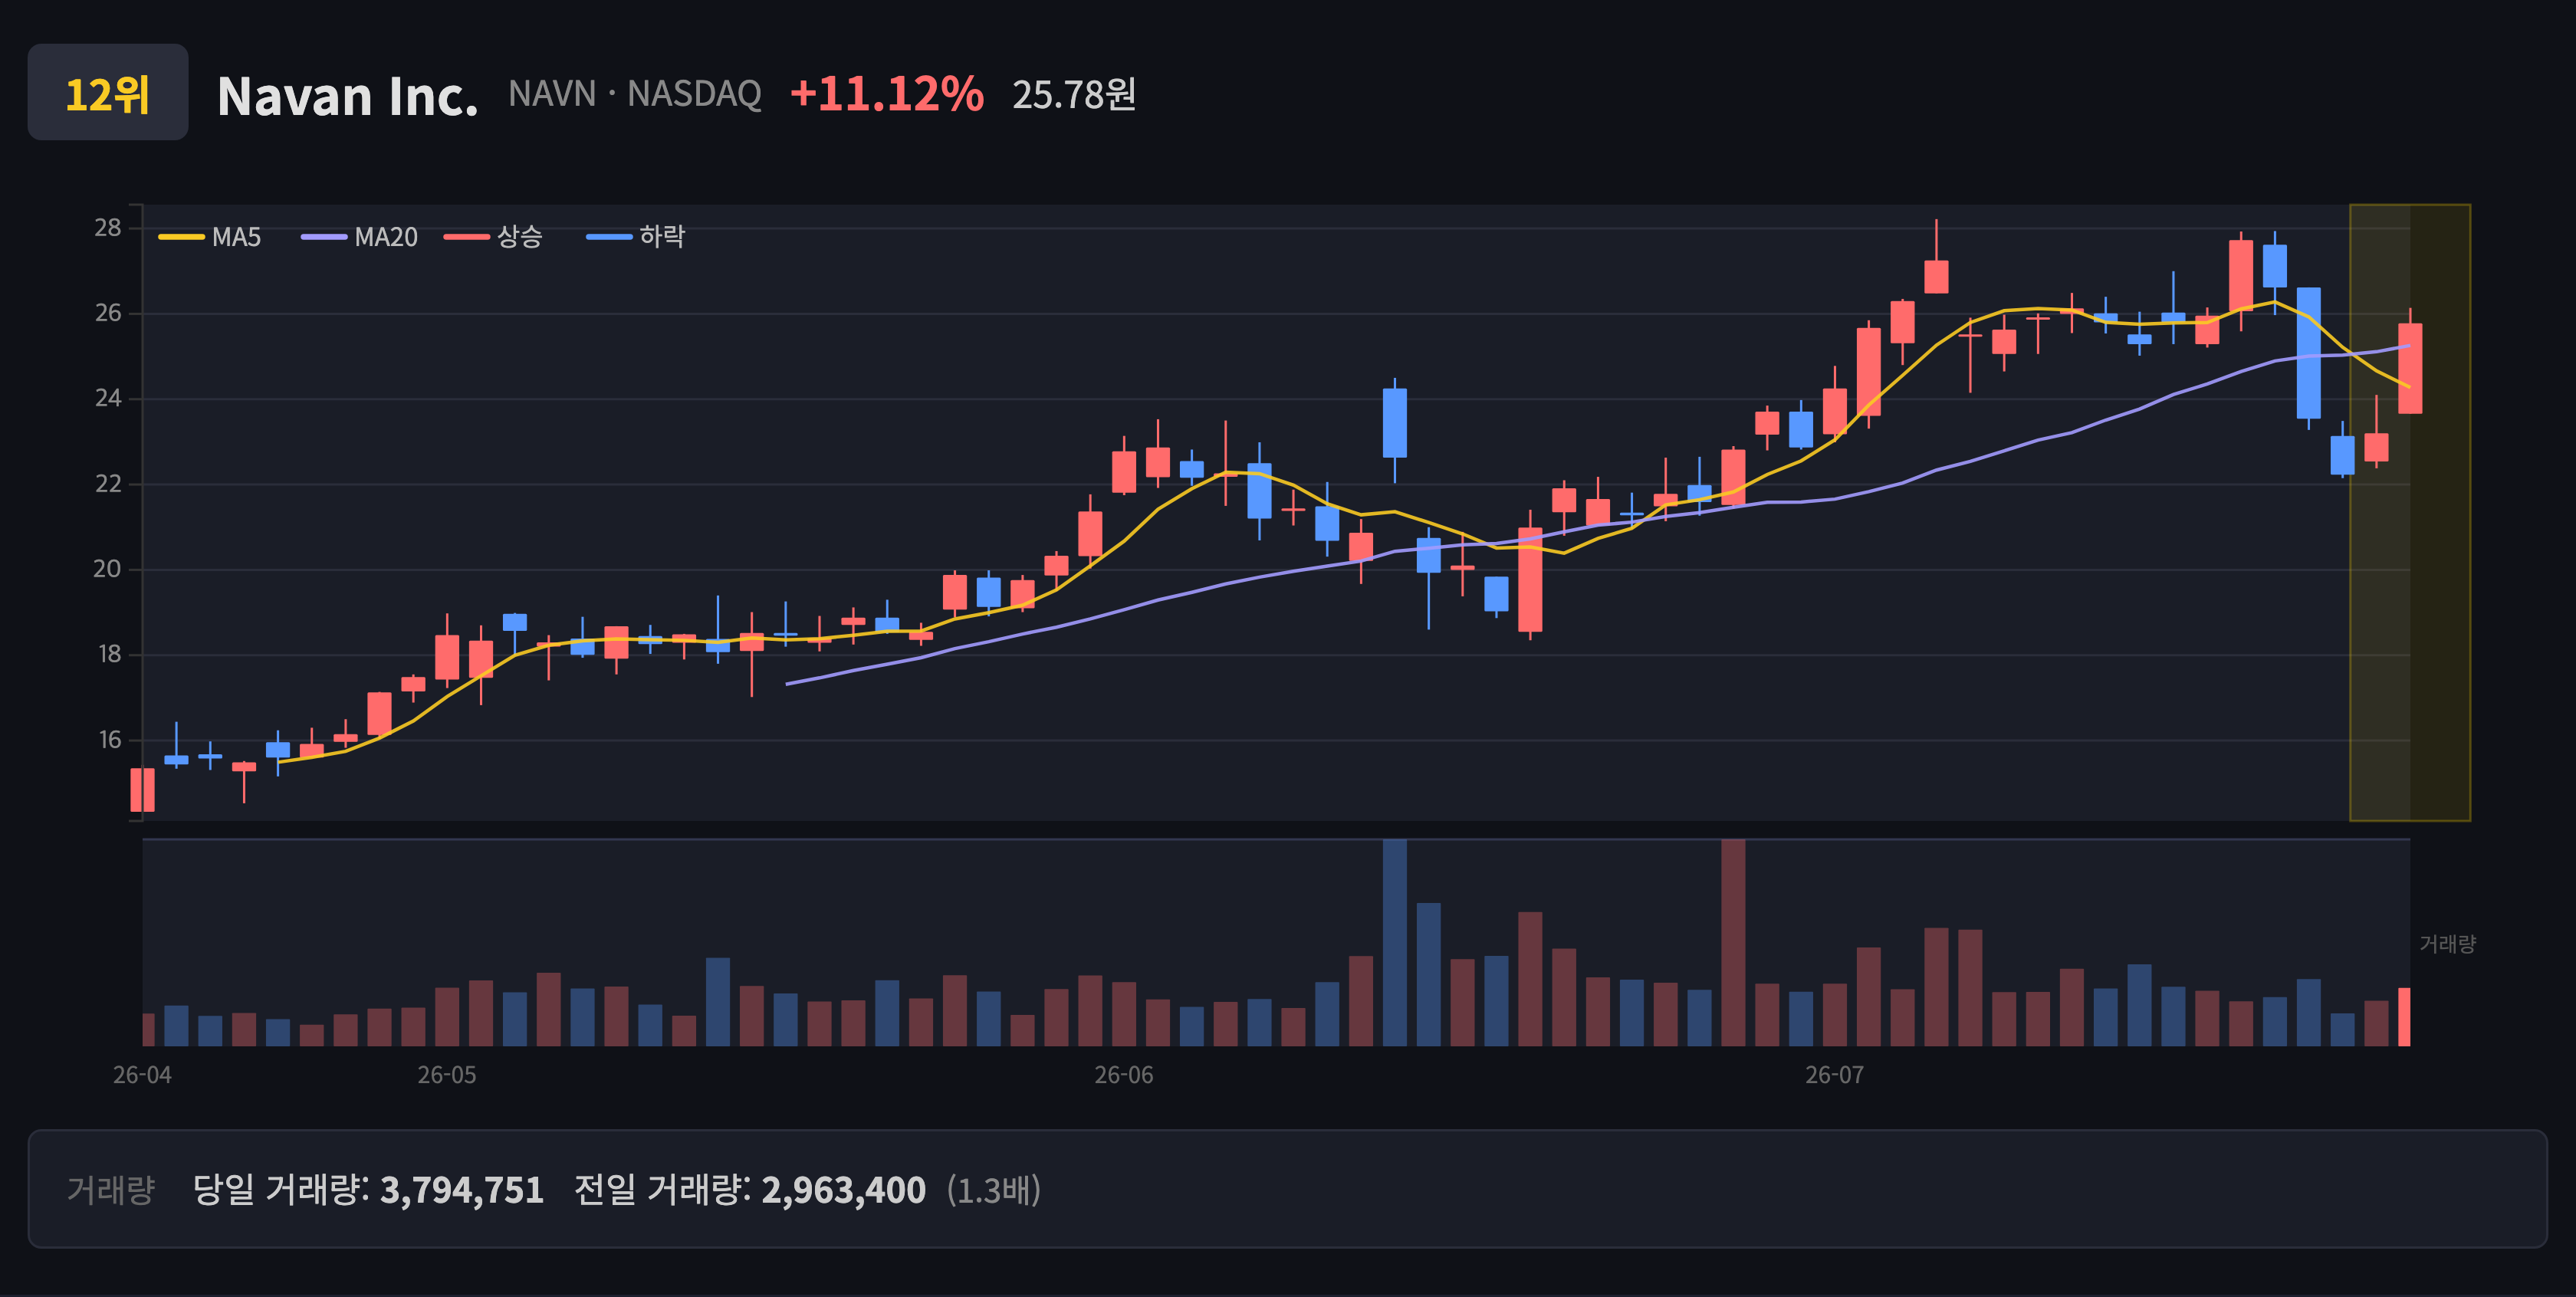Click the latest bright red volume bar
2576x1297 pixels.
point(2404,1016)
